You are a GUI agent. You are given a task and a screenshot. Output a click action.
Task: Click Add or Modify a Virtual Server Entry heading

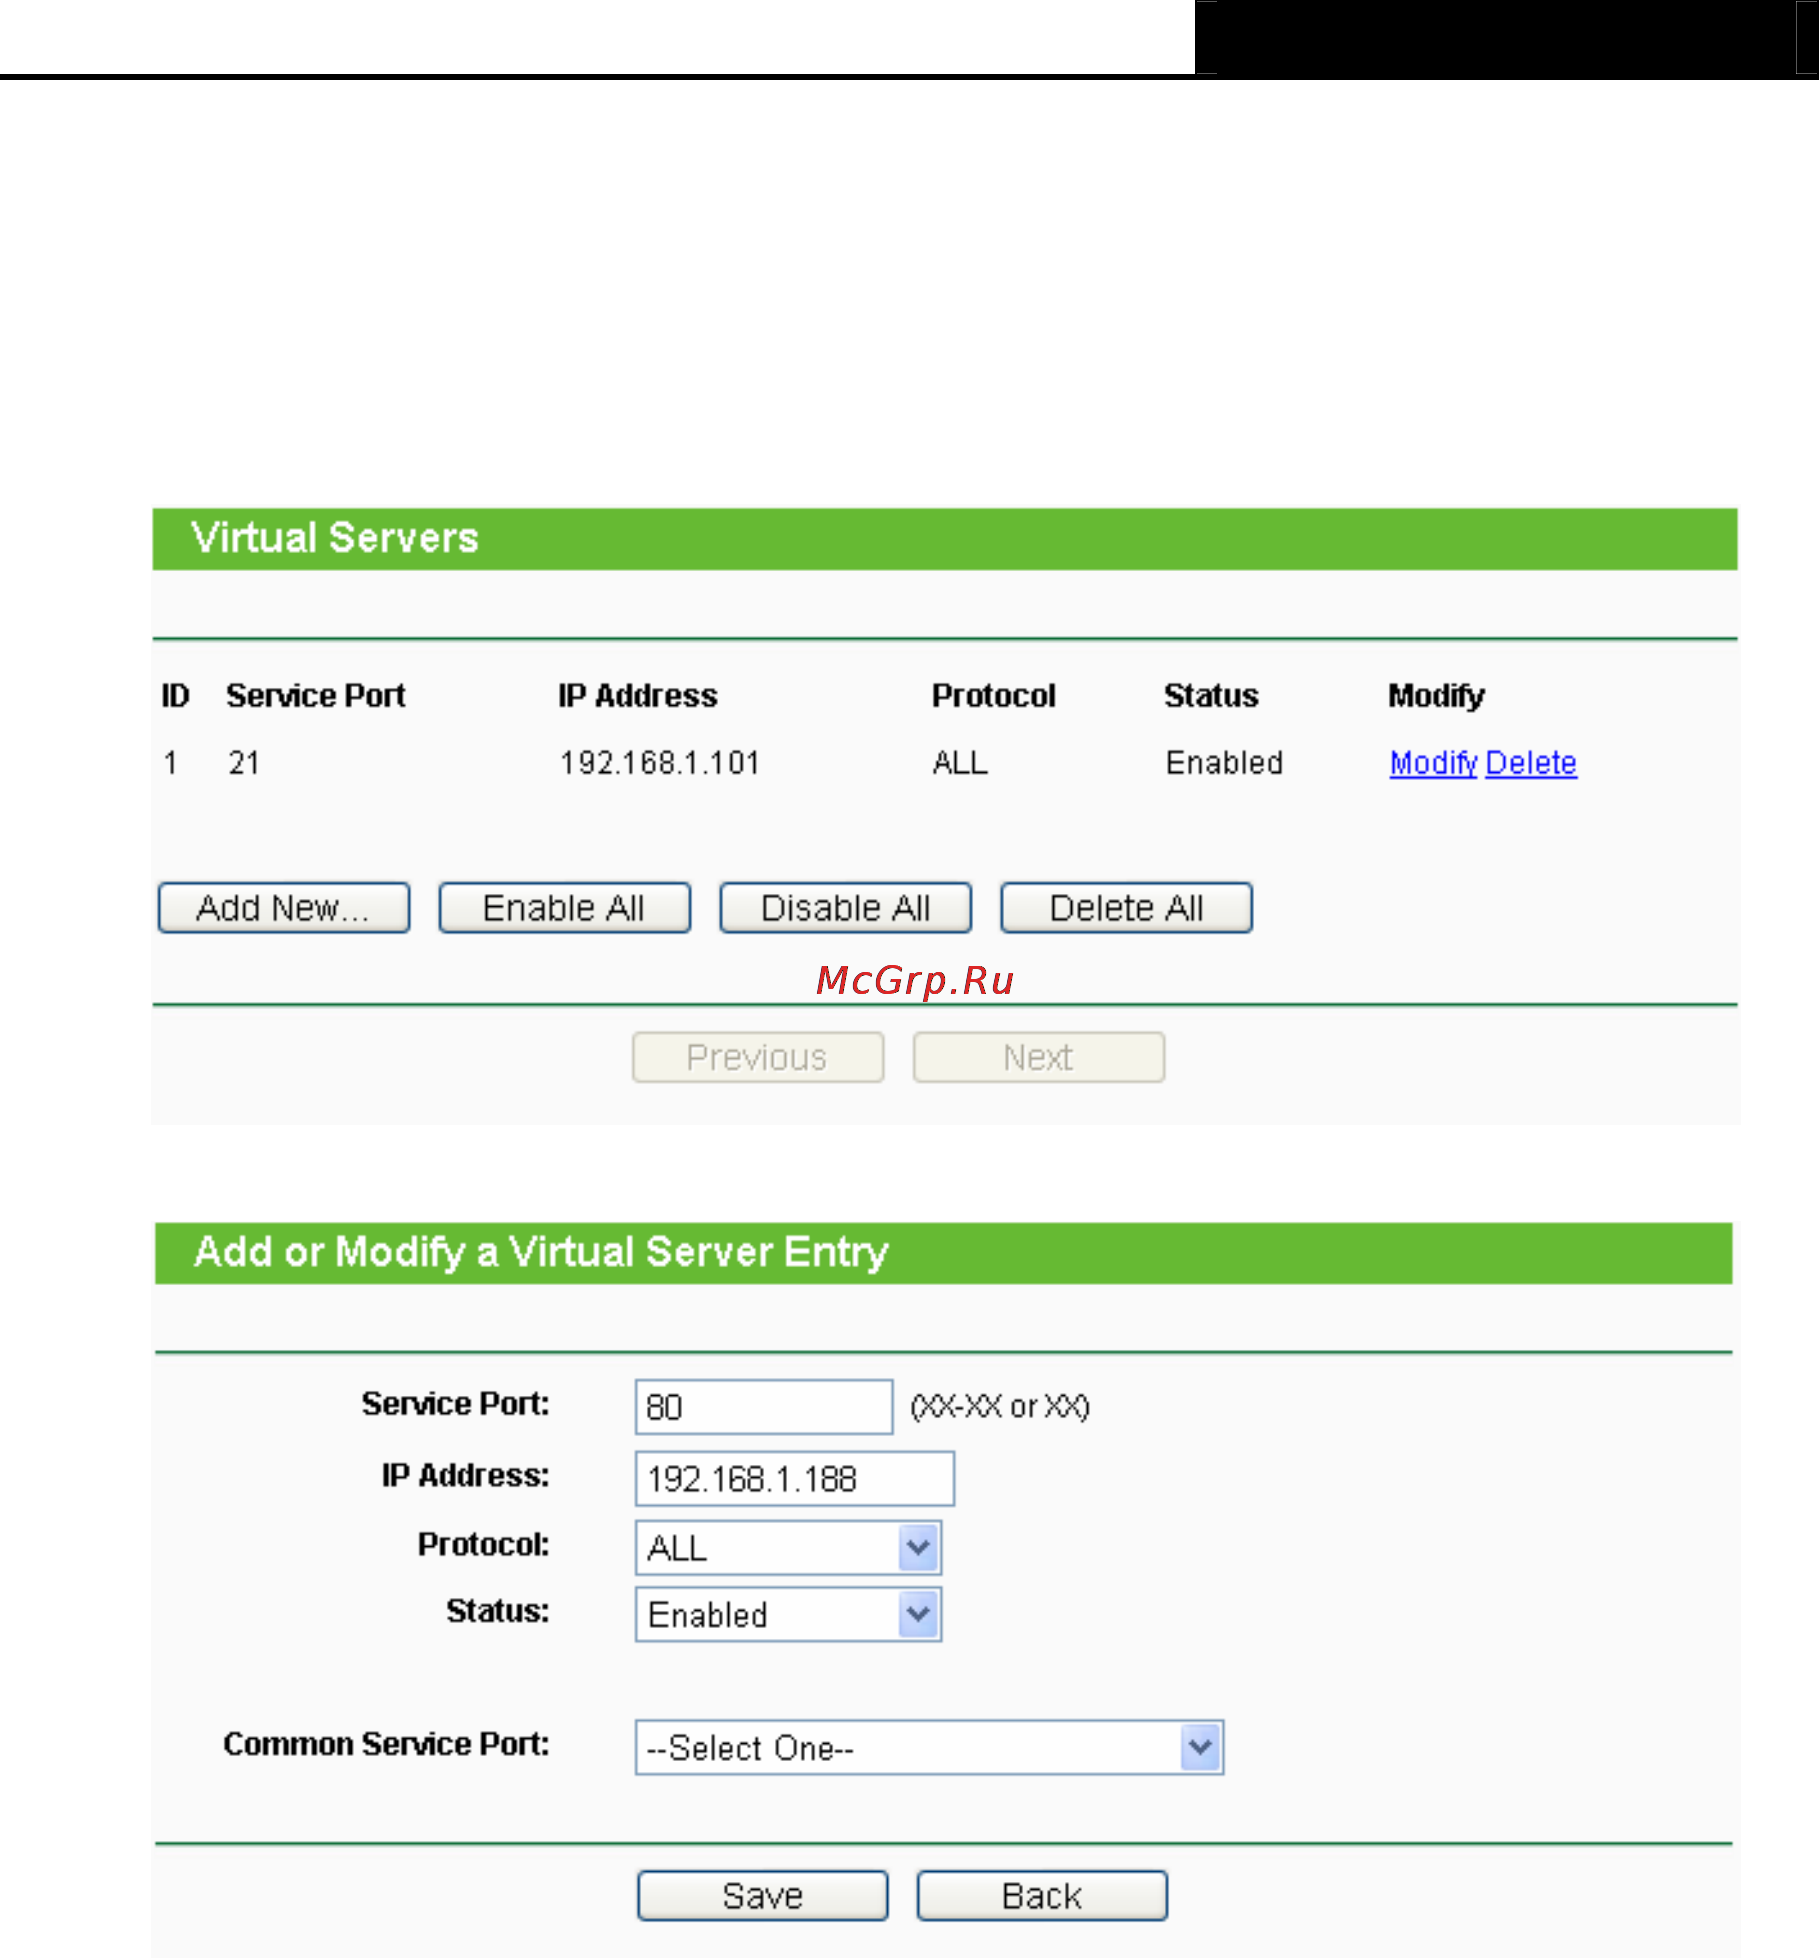point(541,1252)
